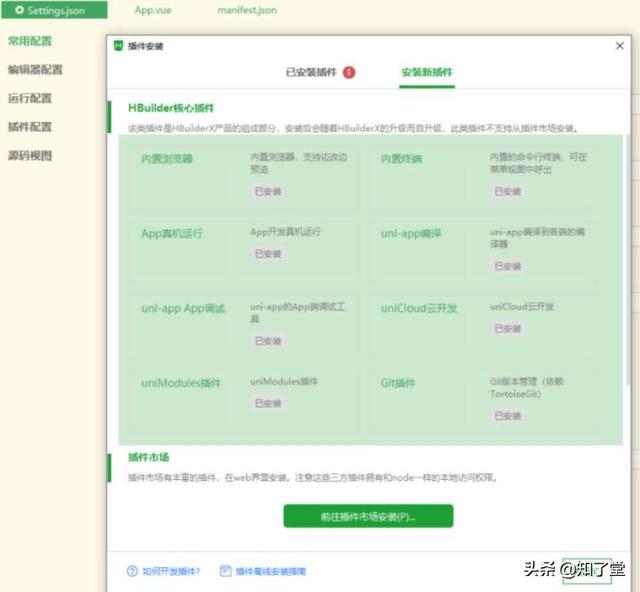
Task: Click the 内置浏览器 plugin name
Action: 167,158
